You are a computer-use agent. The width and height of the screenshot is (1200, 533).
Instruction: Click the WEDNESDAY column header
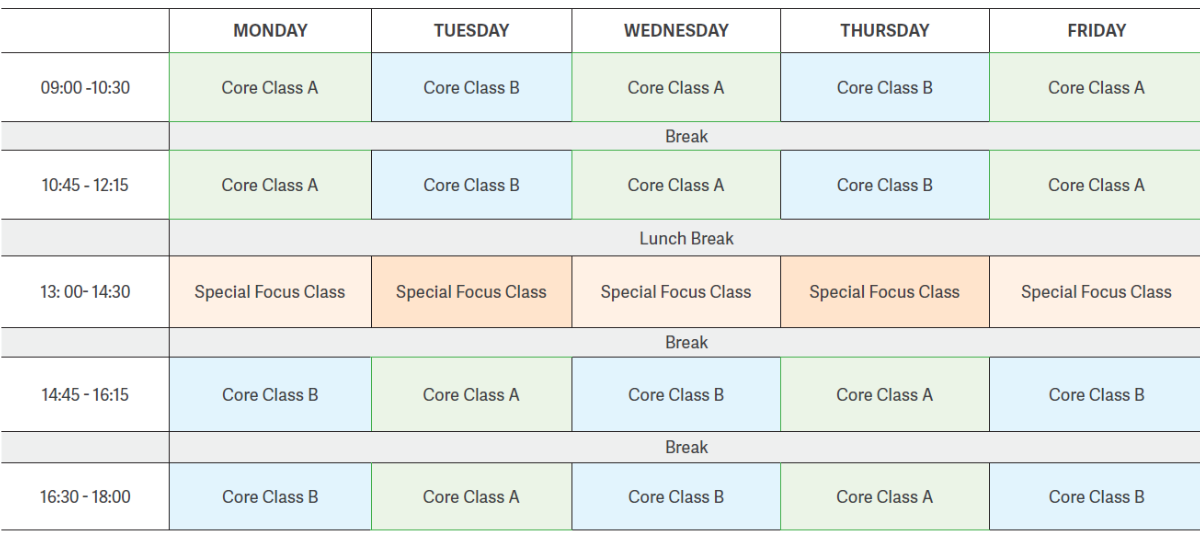[x=676, y=30]
